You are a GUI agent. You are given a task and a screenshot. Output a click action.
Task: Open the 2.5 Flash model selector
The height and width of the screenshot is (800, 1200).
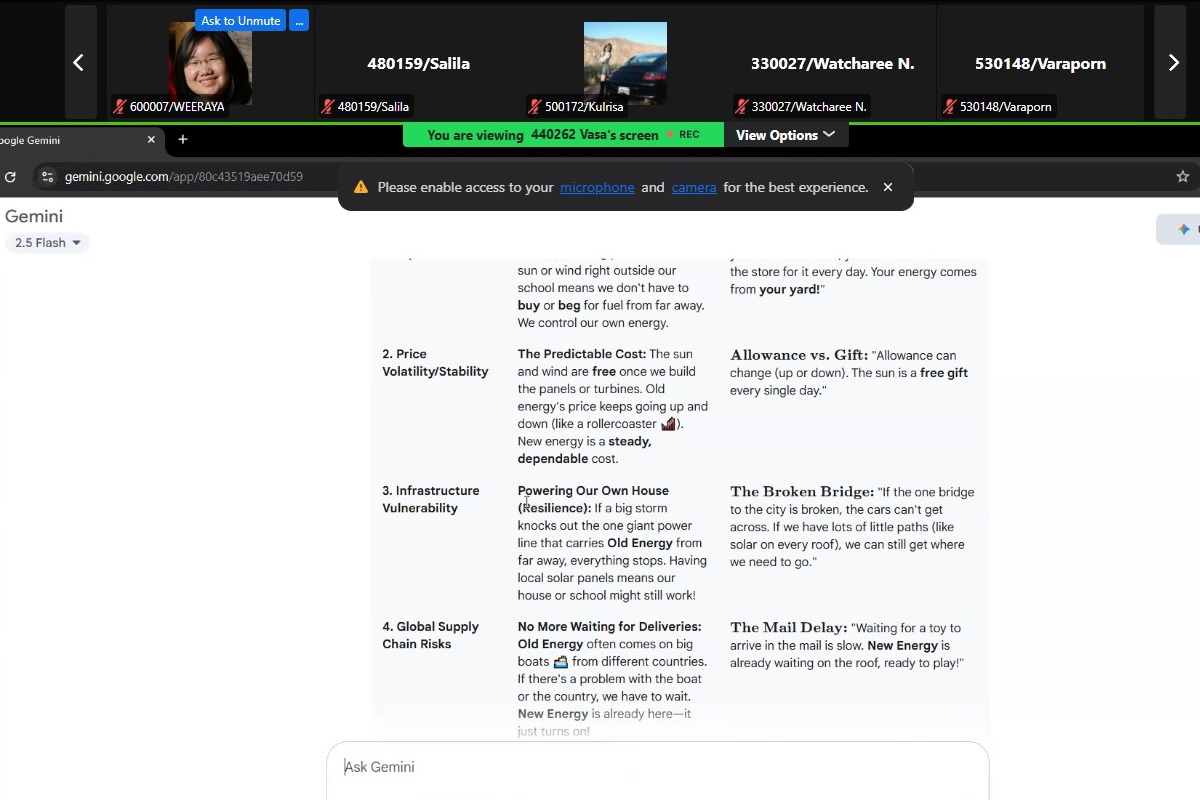[x=47, y=243]
